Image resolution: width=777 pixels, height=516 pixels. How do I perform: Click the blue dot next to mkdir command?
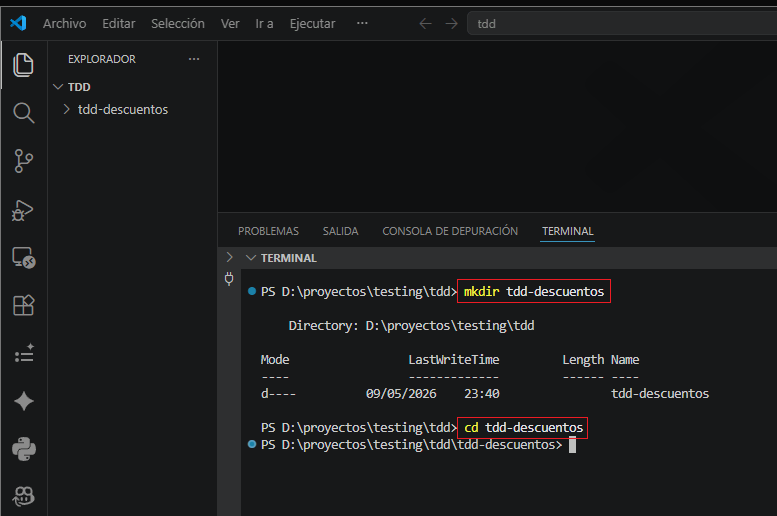pos(252,291)
